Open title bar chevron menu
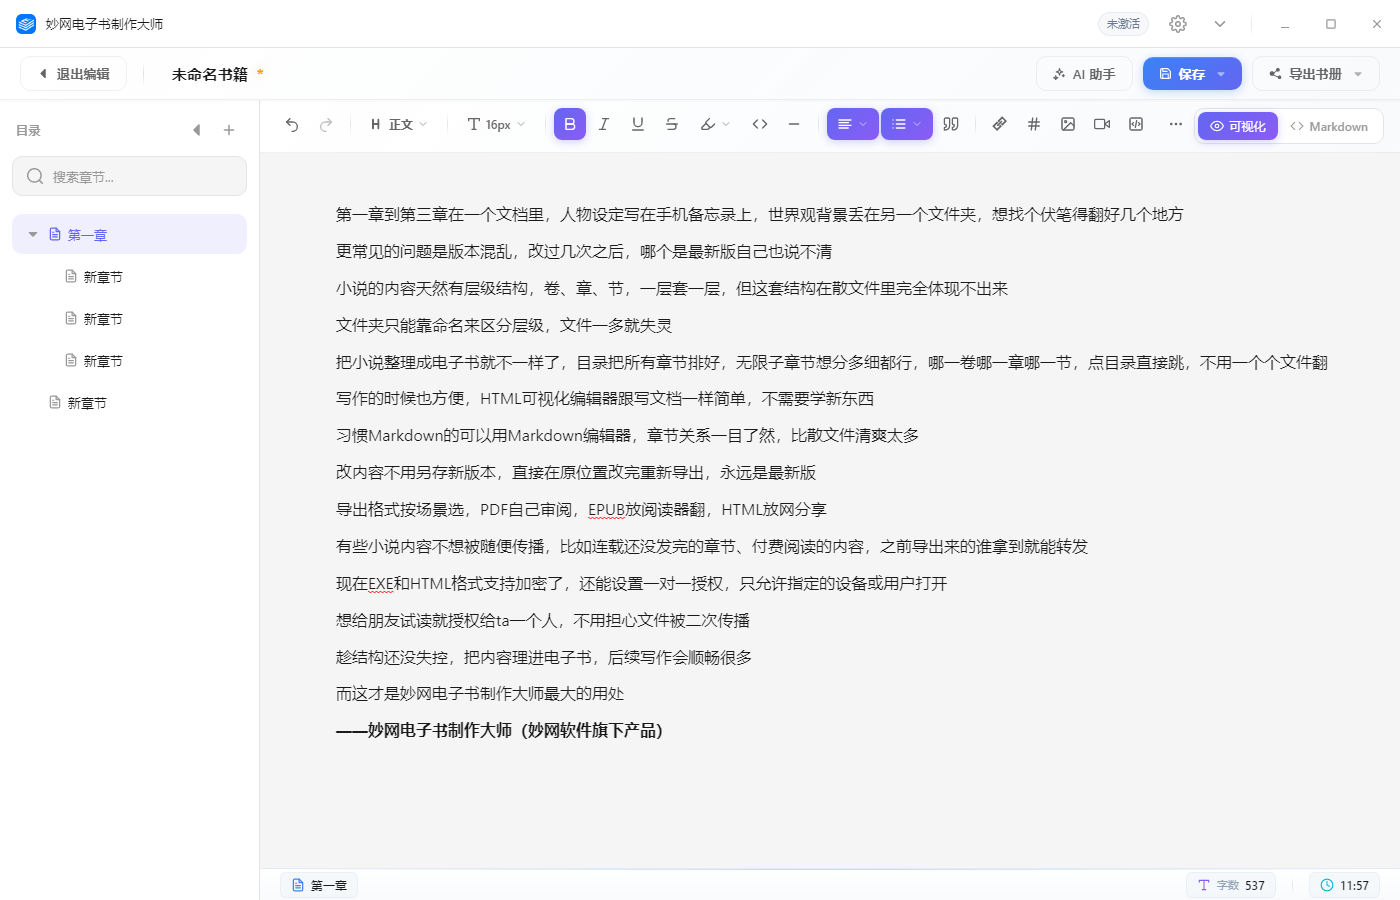The width and height of the screenshot is (1400, 900). click(x=1220, y=24)
